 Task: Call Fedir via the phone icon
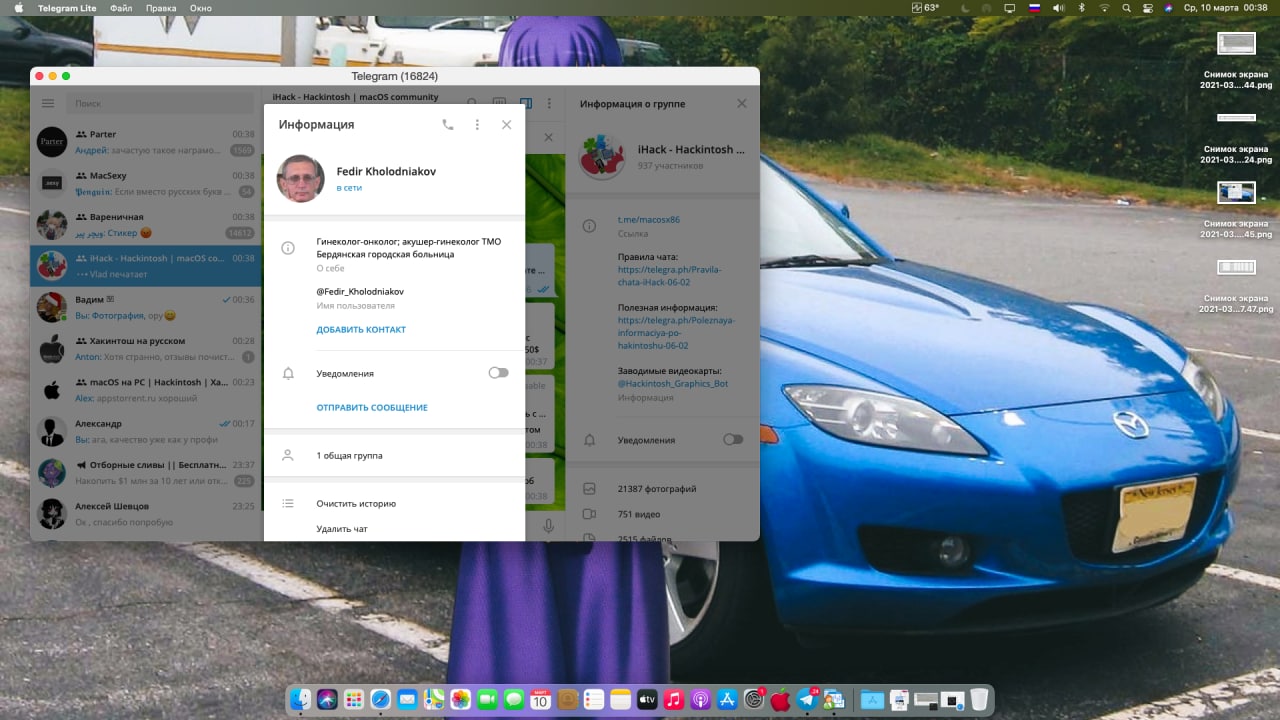[x=447, y=125]
